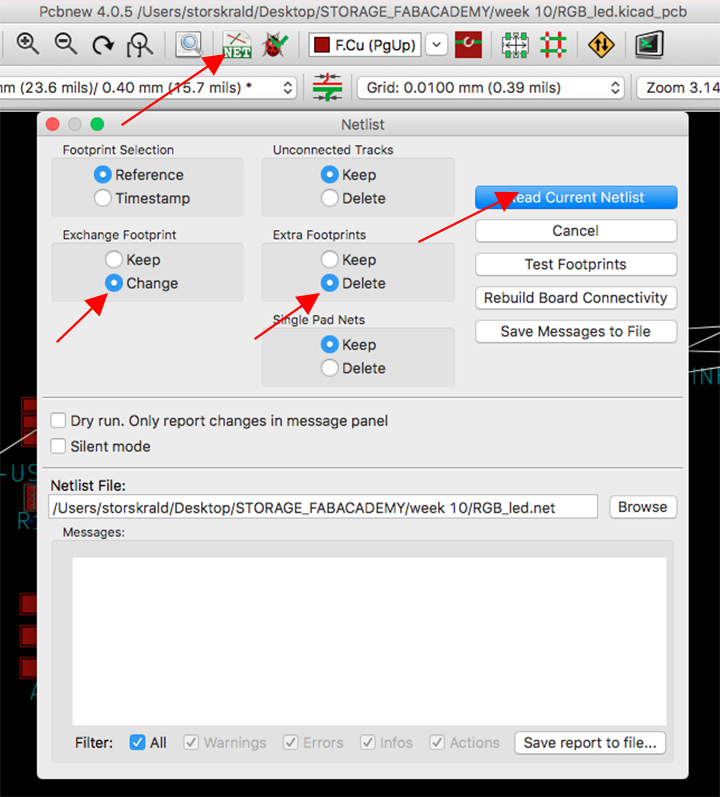Toggle the Warnings filter checkbox
720x797 pixels.
tap(191, 743)
